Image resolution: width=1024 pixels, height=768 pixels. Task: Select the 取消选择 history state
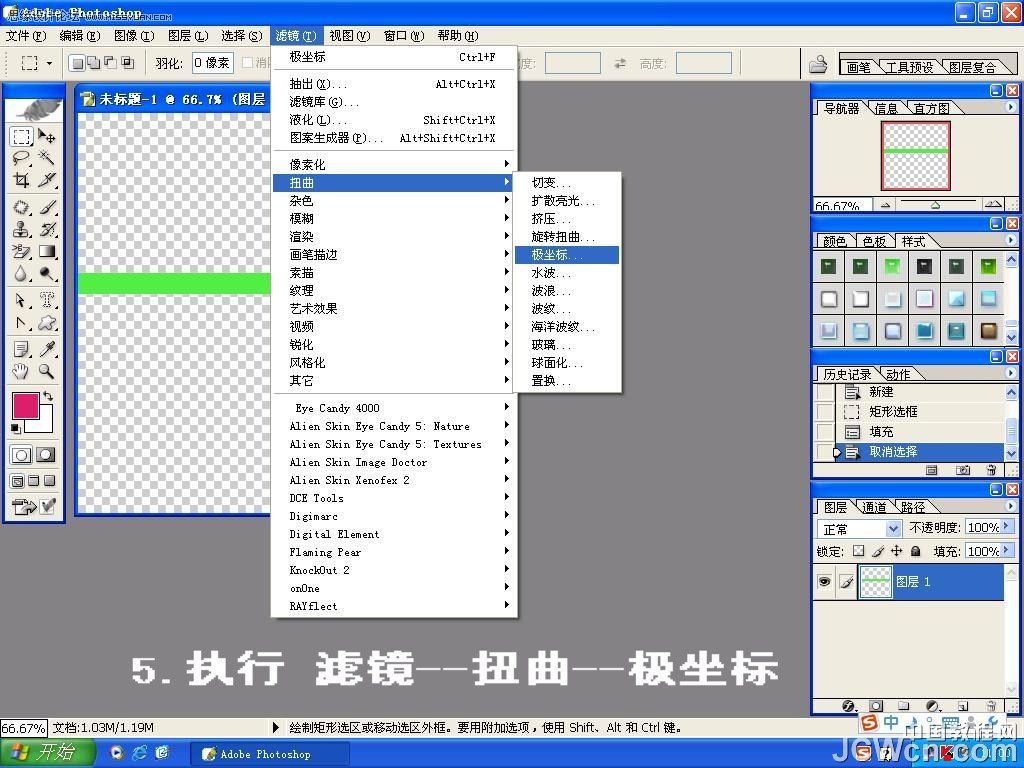coord(920,451)
